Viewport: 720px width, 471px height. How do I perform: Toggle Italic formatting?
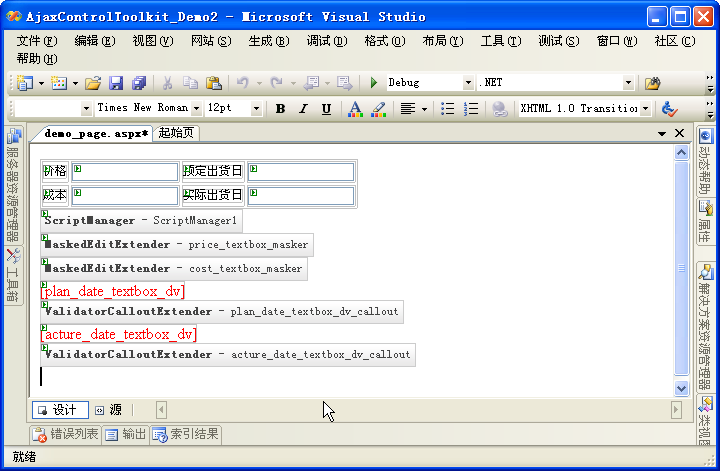(x=303, y=109)
